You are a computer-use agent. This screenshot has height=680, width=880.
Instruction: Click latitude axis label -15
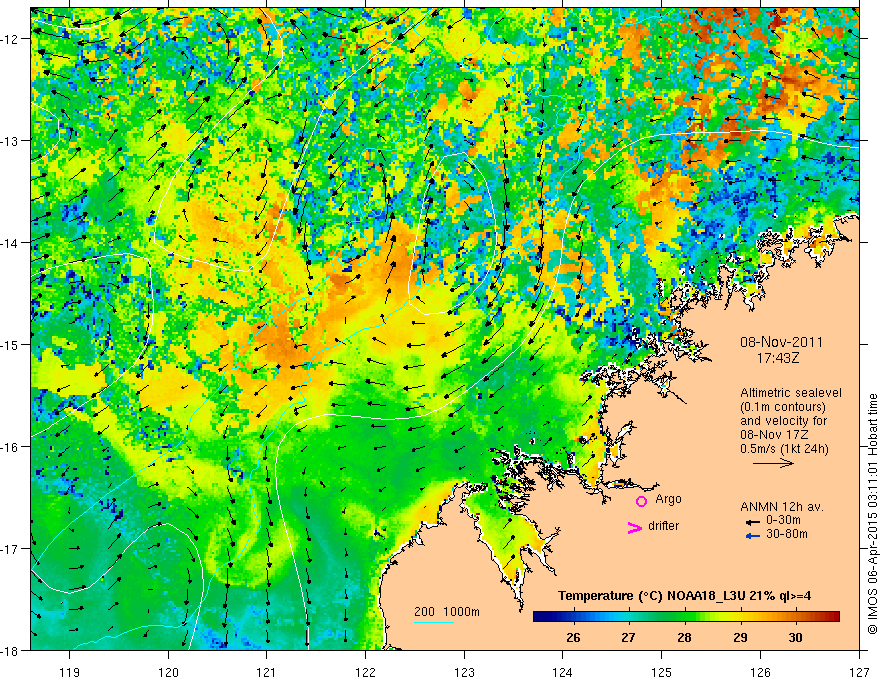11,344
